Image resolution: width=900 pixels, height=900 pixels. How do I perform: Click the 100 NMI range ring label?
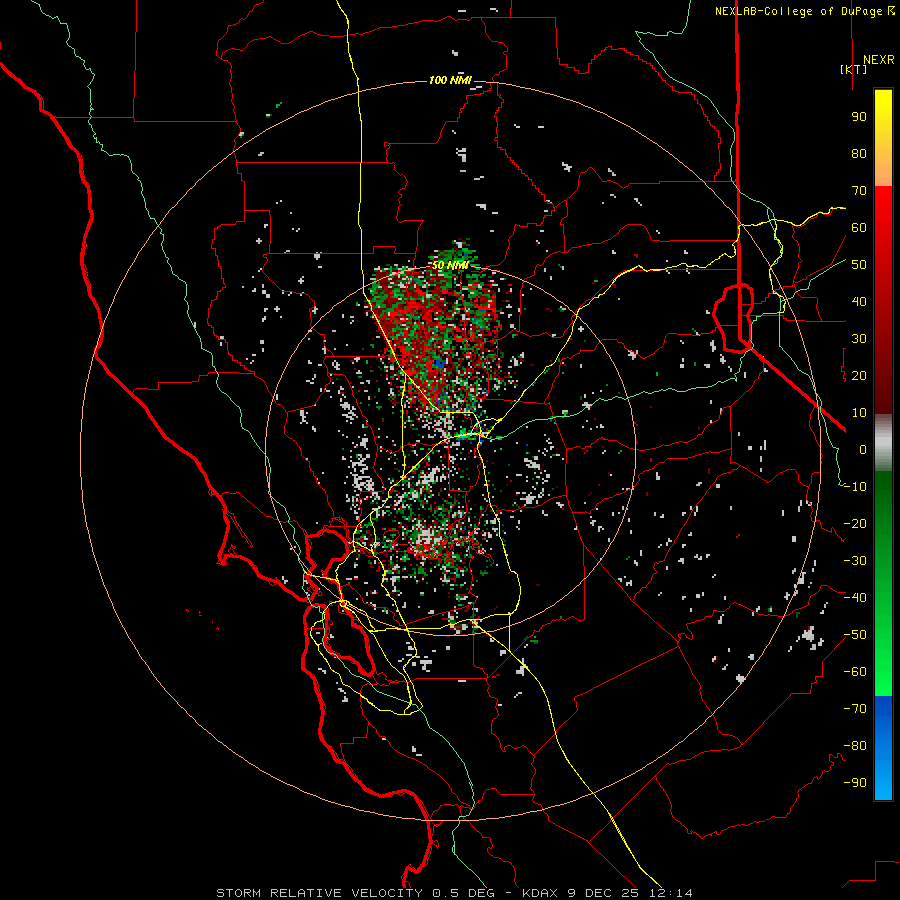450,80
